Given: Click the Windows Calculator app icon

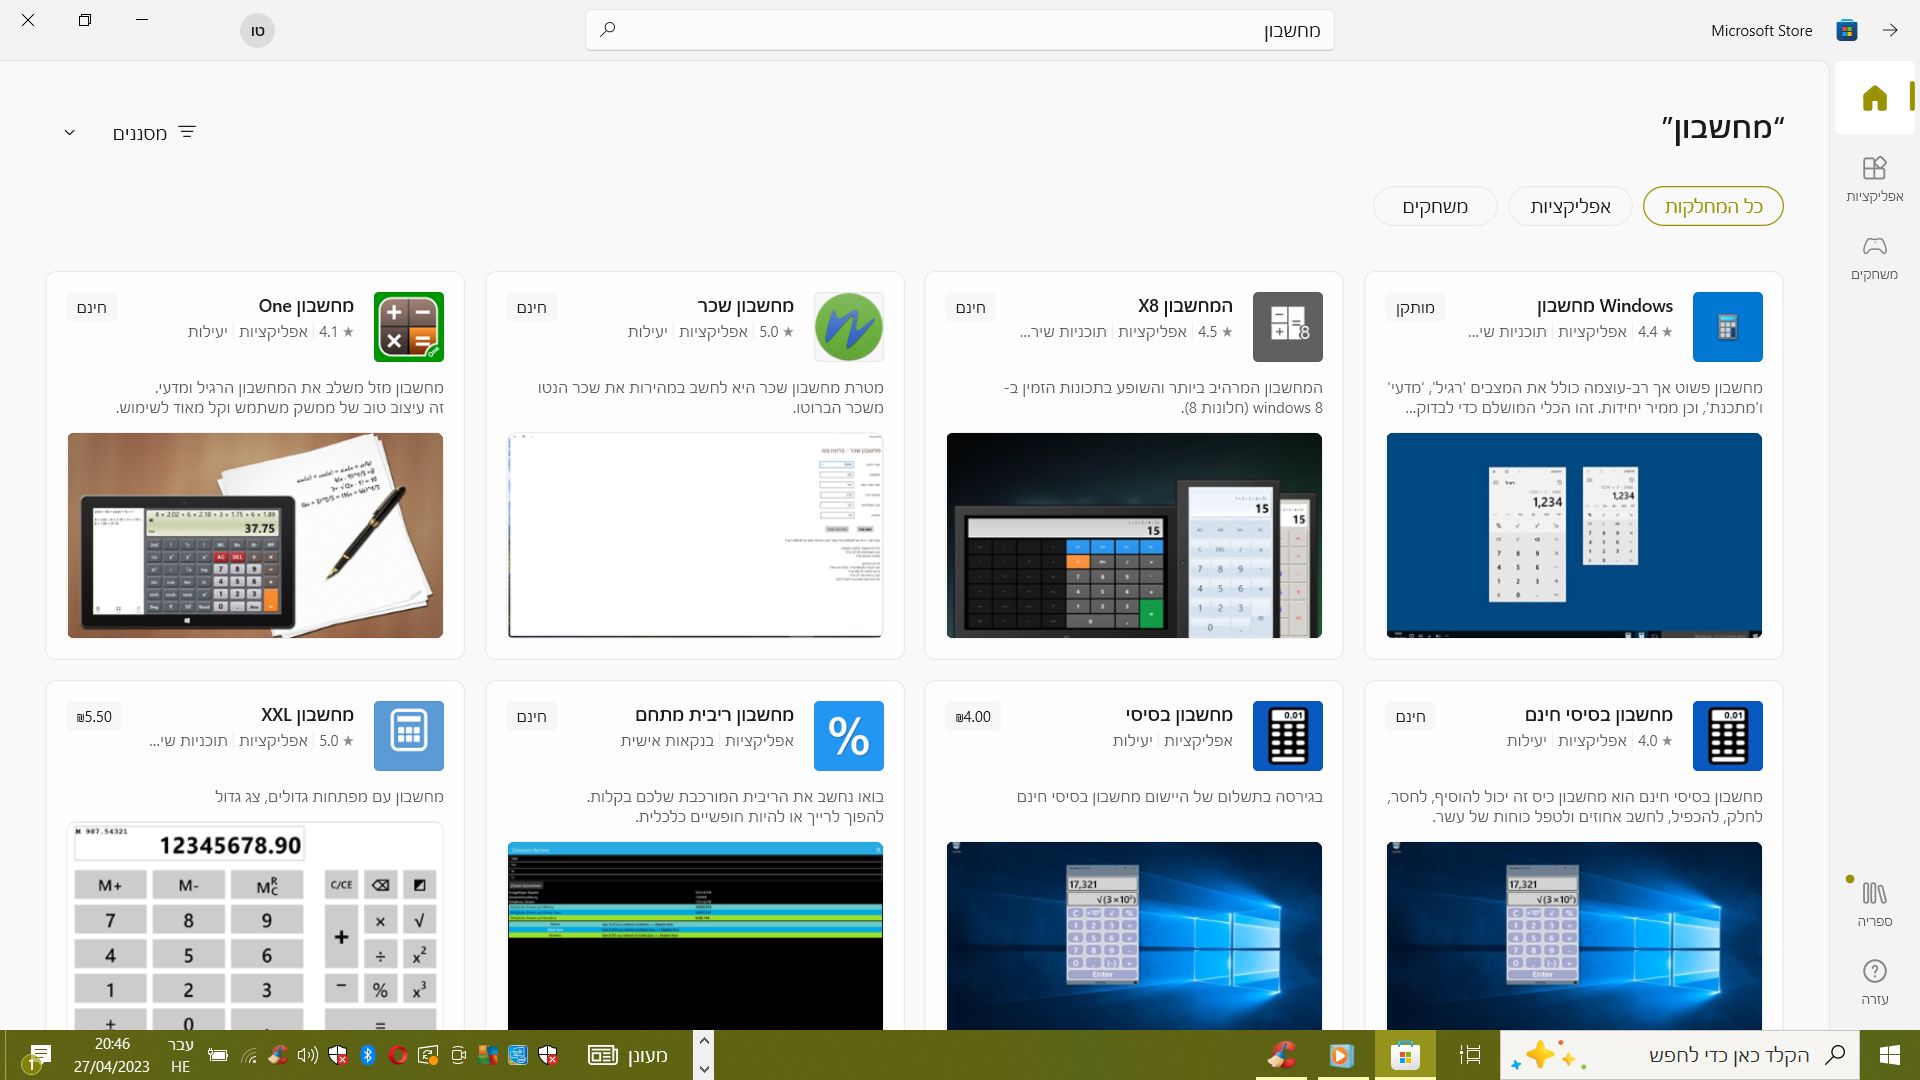Looking at the screenshot, I should pyautogui.click(x=1727, y=327).
